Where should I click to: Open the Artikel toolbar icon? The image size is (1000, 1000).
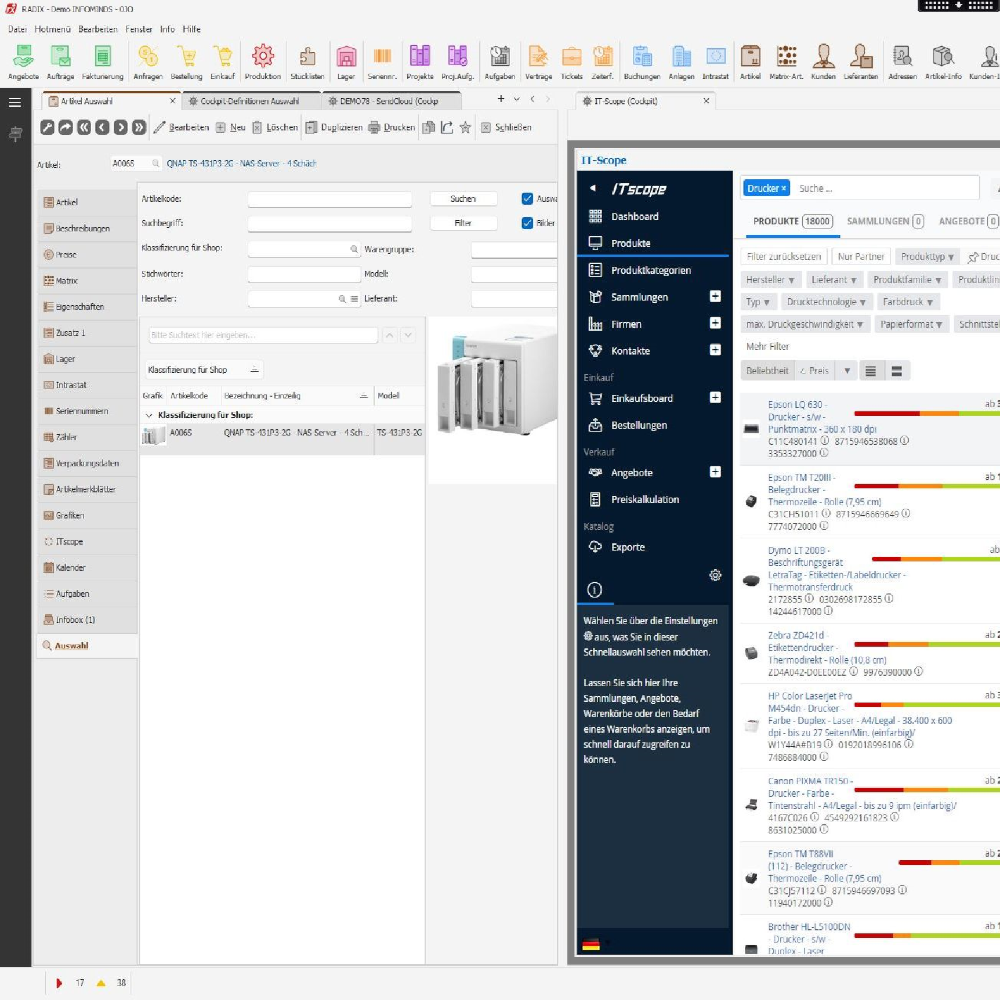click(751, 62)
